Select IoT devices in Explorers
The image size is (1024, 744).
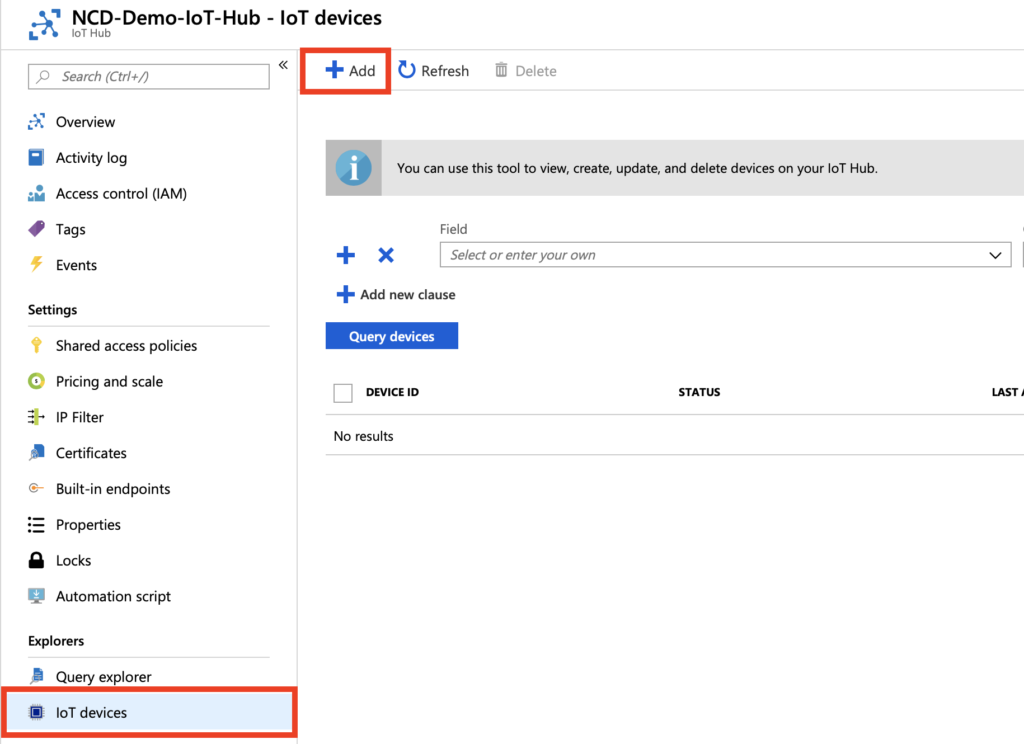coord(149,712)
